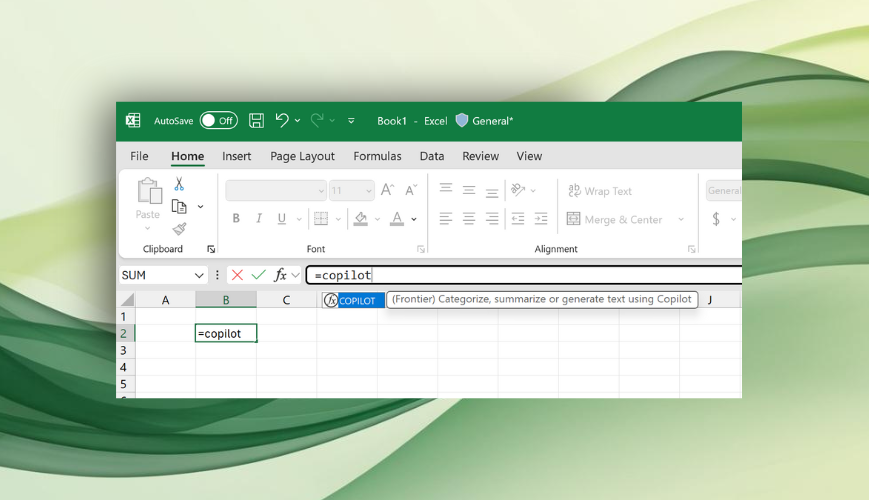869x500 pixels.
Task: Select the Home ribbon tab
Action: coord(187,156)
